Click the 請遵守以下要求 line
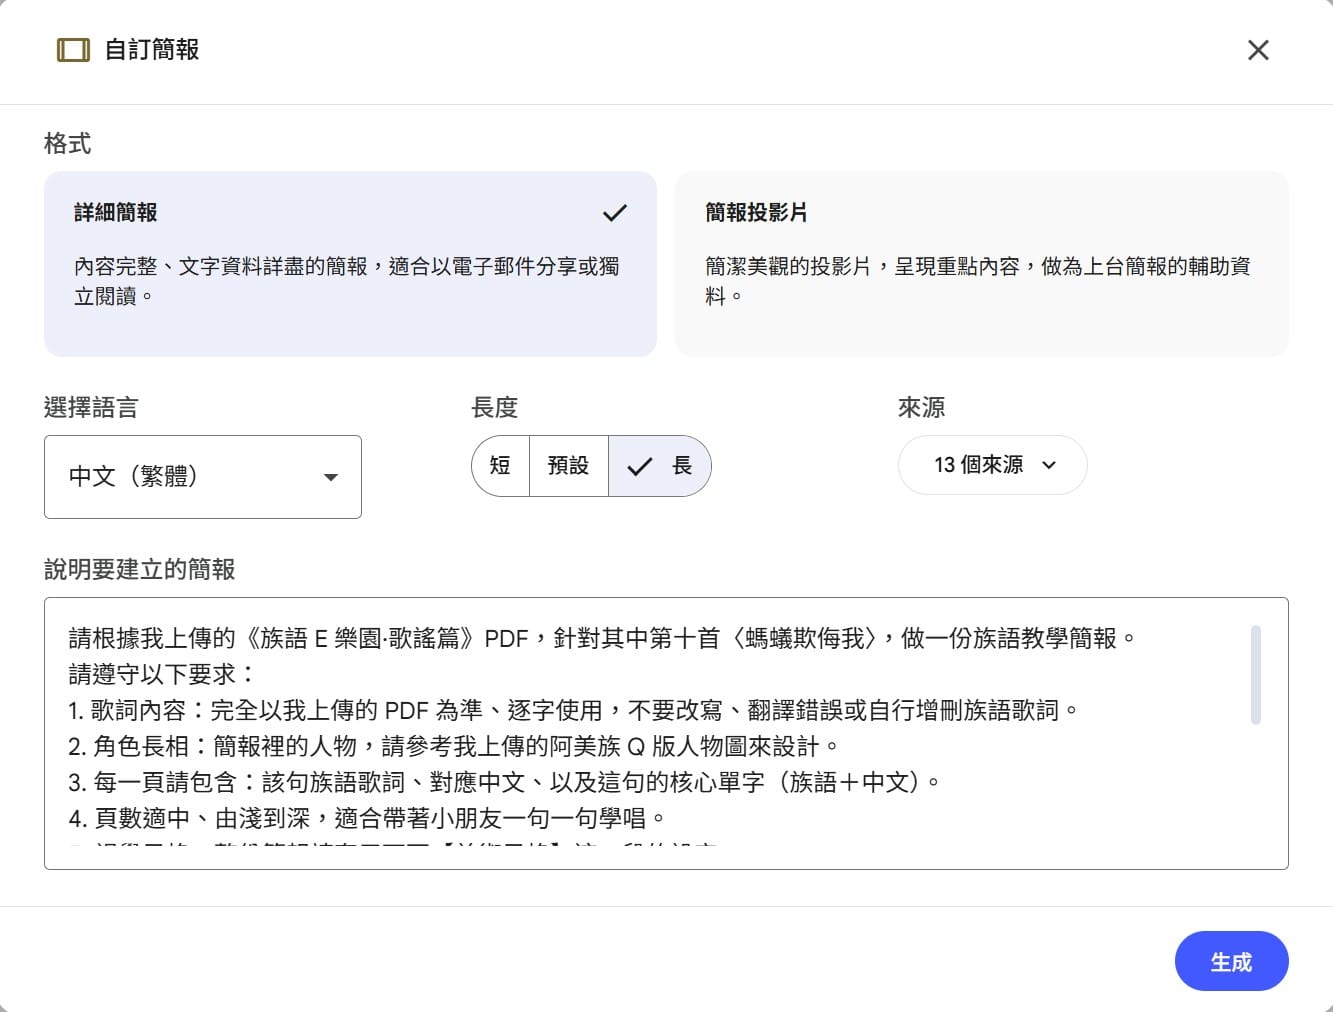 [x=162, y=675]
